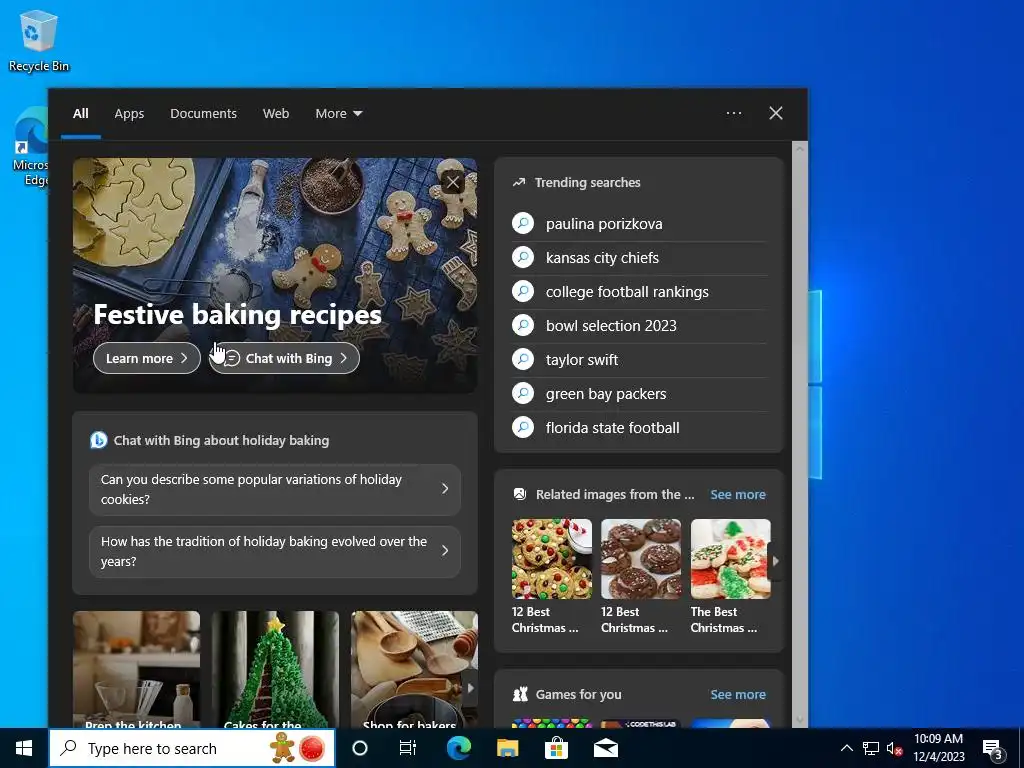This screenshot has height=768, width=1024.
Task: Switch to the Web tab
Action: click(x=276, y=114)
